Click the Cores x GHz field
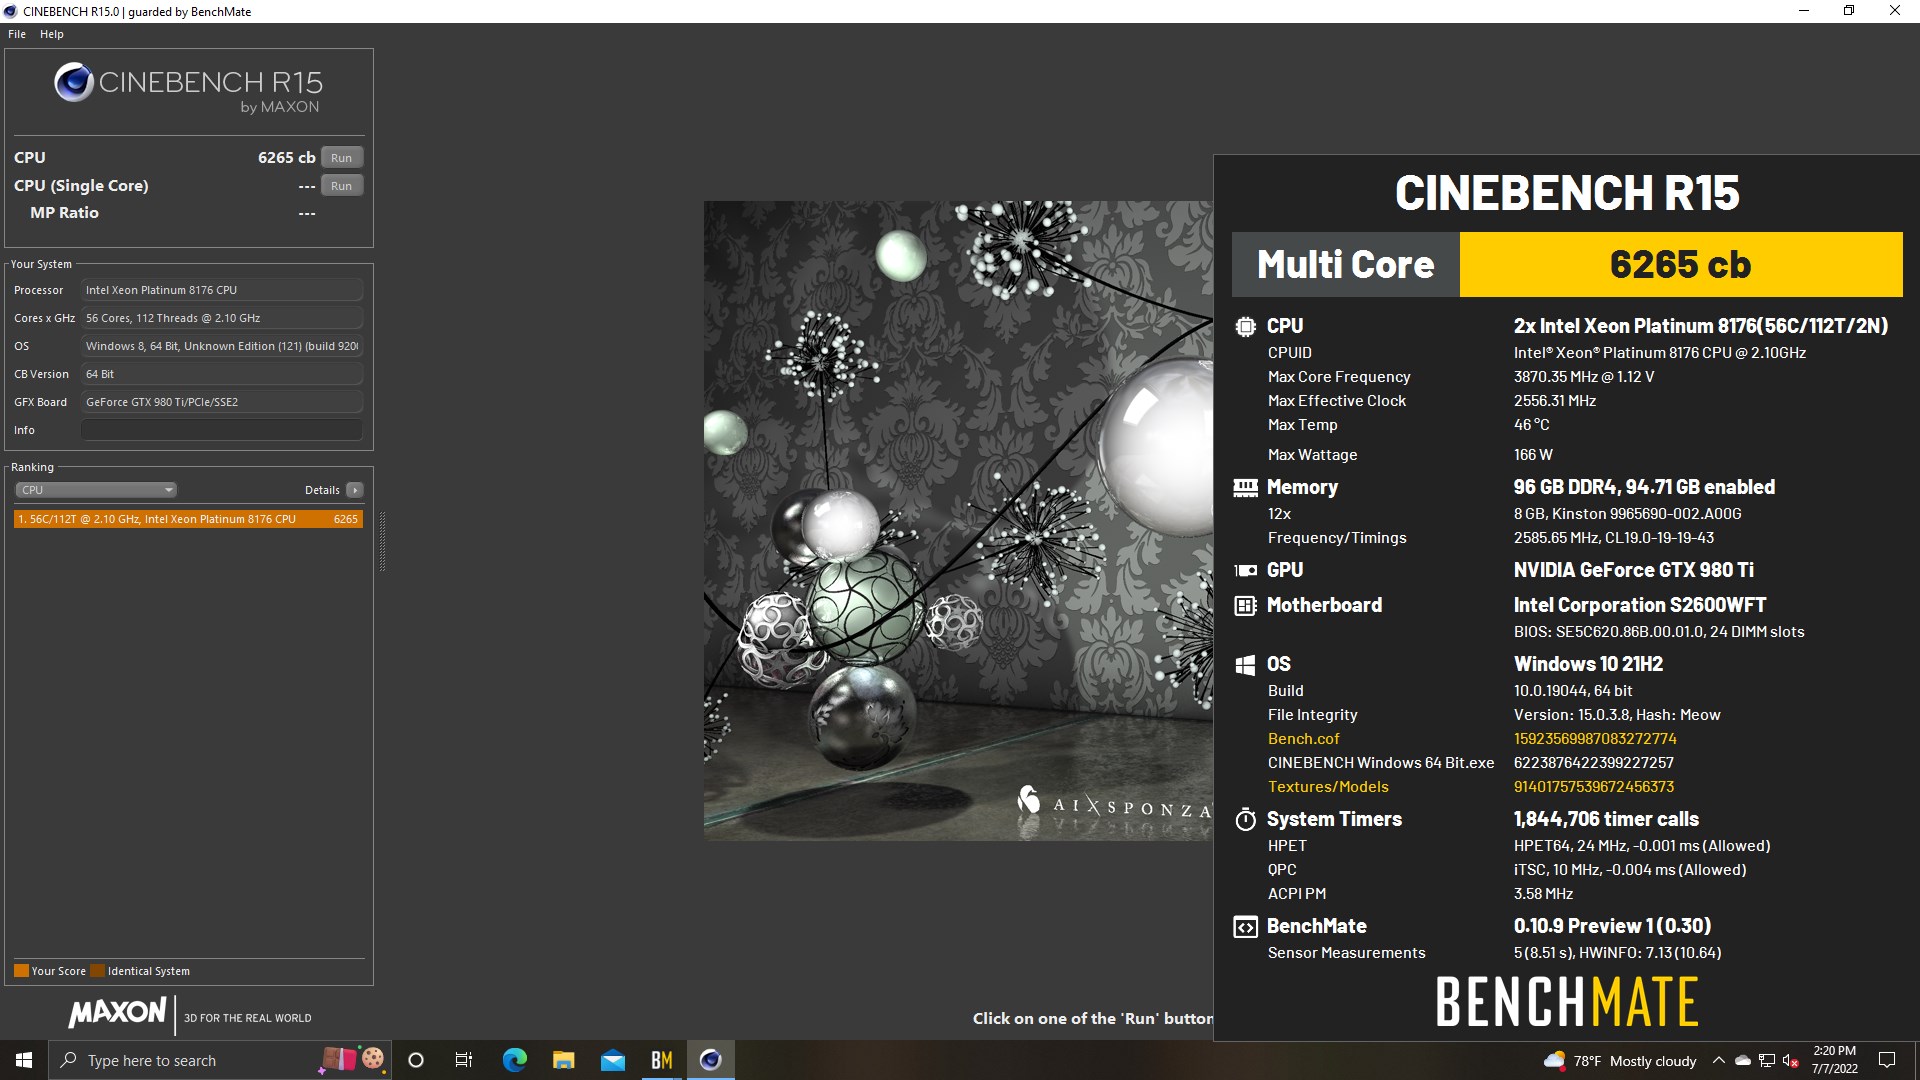 pos(221,318)
